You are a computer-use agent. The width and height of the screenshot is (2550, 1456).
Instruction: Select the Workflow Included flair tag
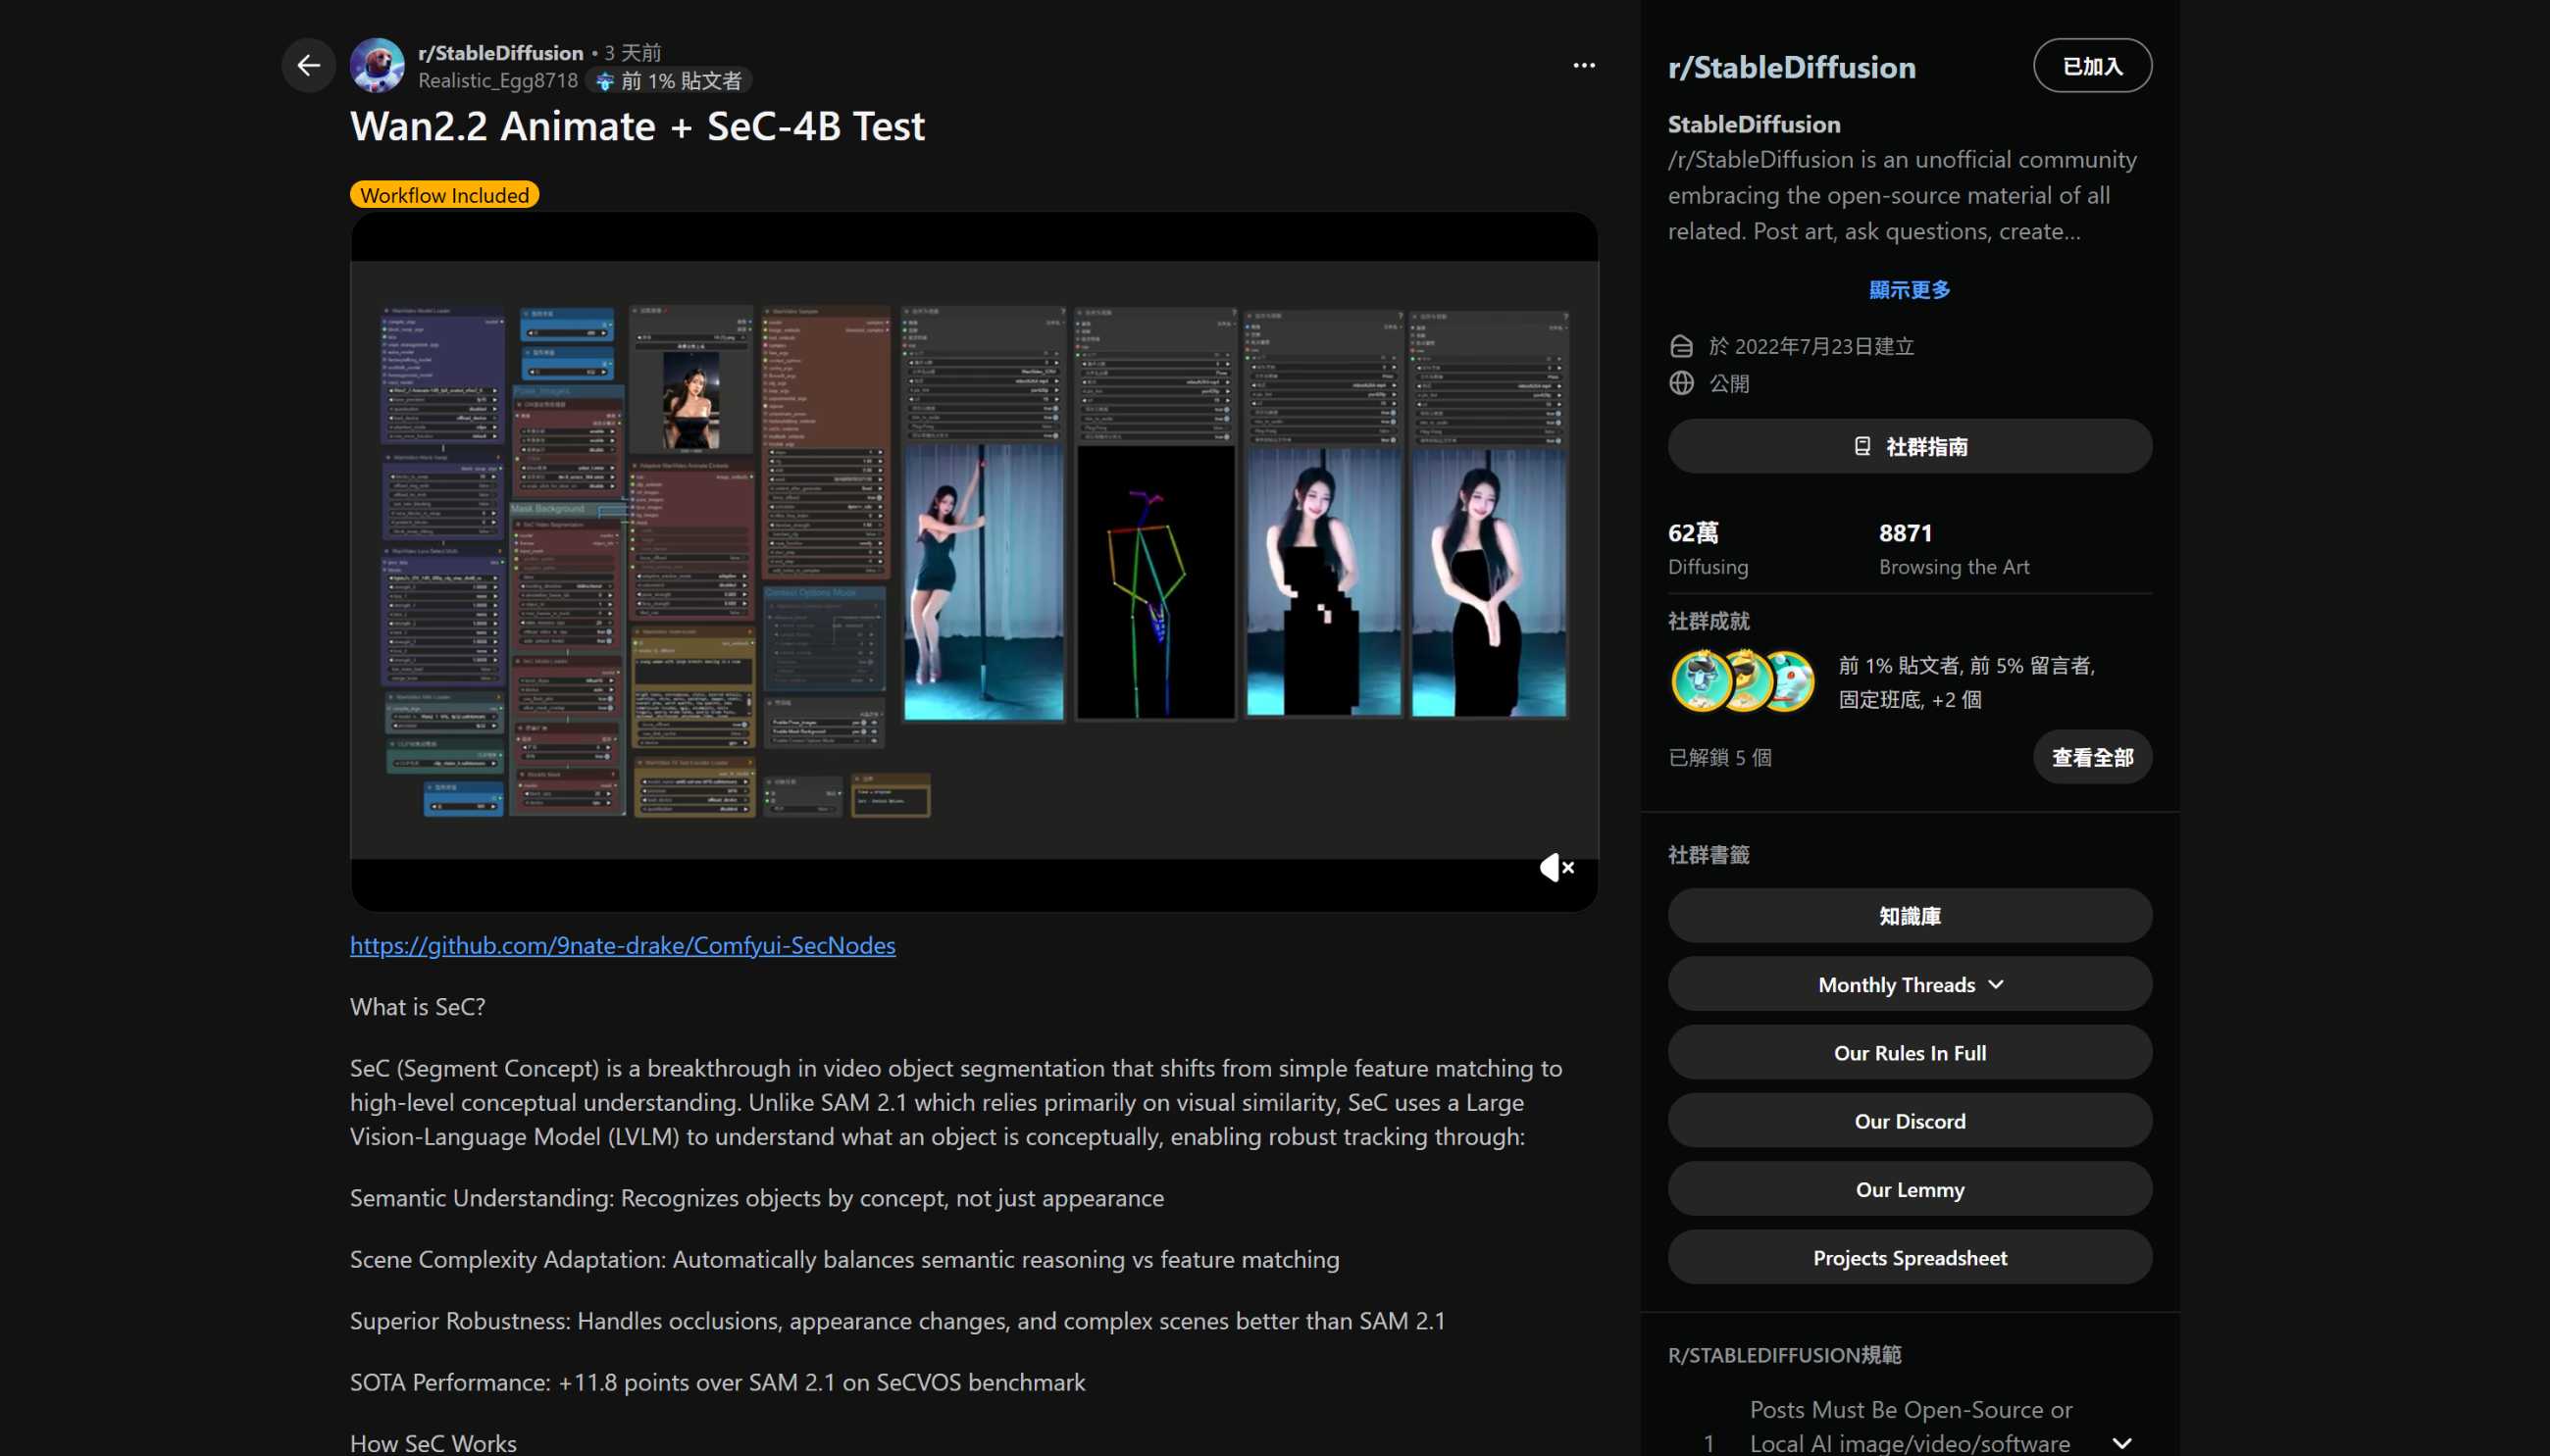coord(444,195)
